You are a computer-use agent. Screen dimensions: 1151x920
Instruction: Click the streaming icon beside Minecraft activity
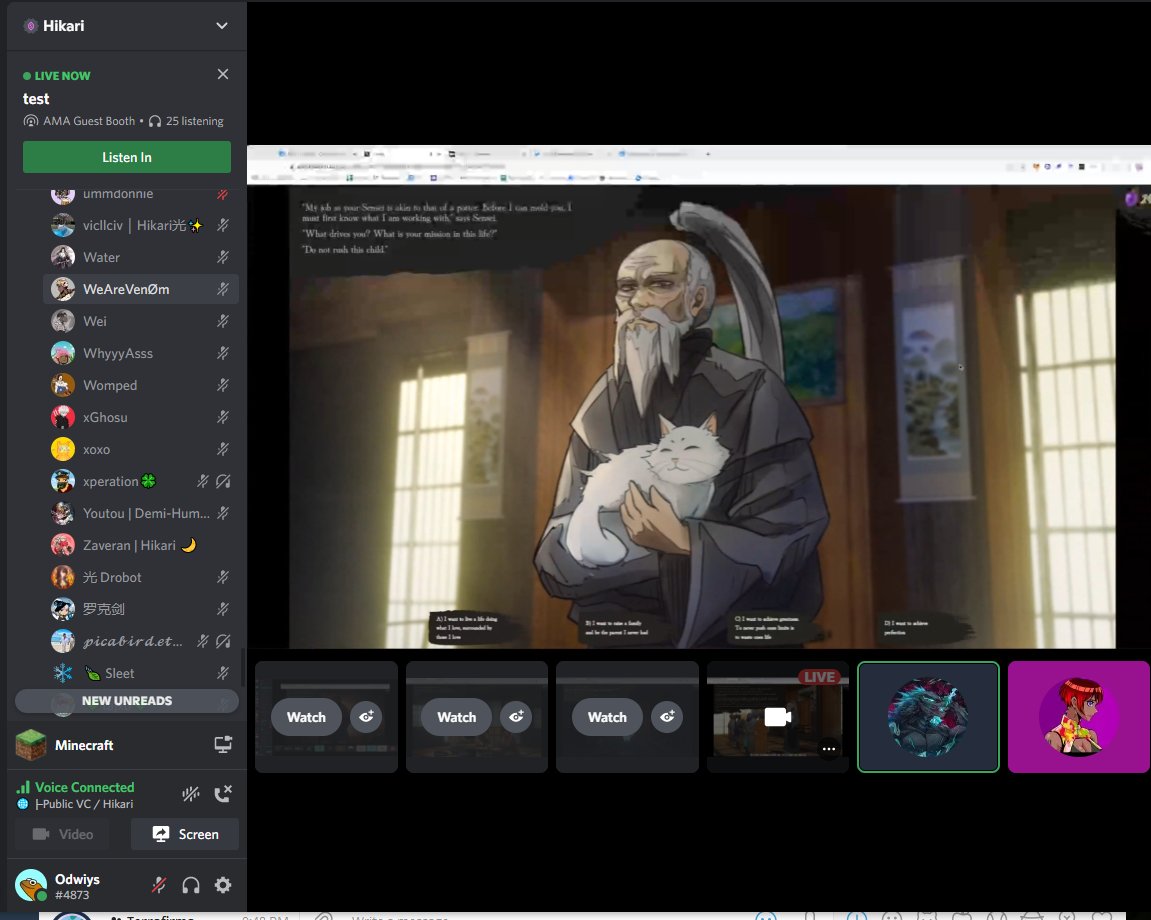pyautogui.click(x=222, y=744)
